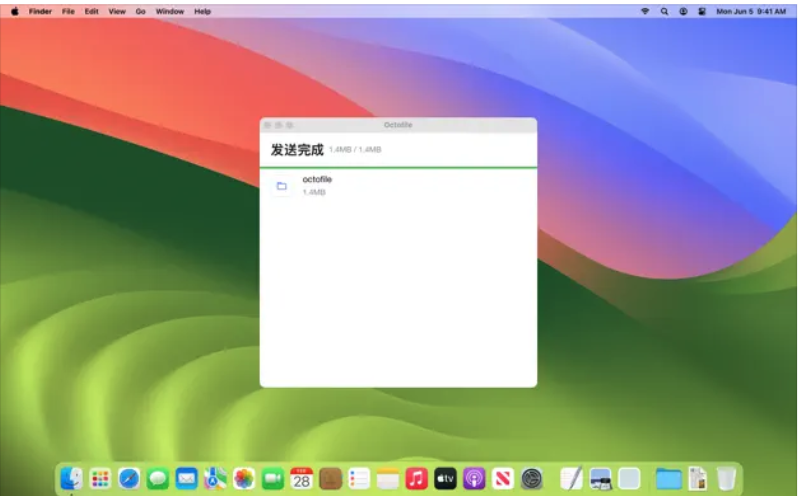Open TextEdit app in dock
This screenshot has height=496, width=798.
tap(572, 478)
